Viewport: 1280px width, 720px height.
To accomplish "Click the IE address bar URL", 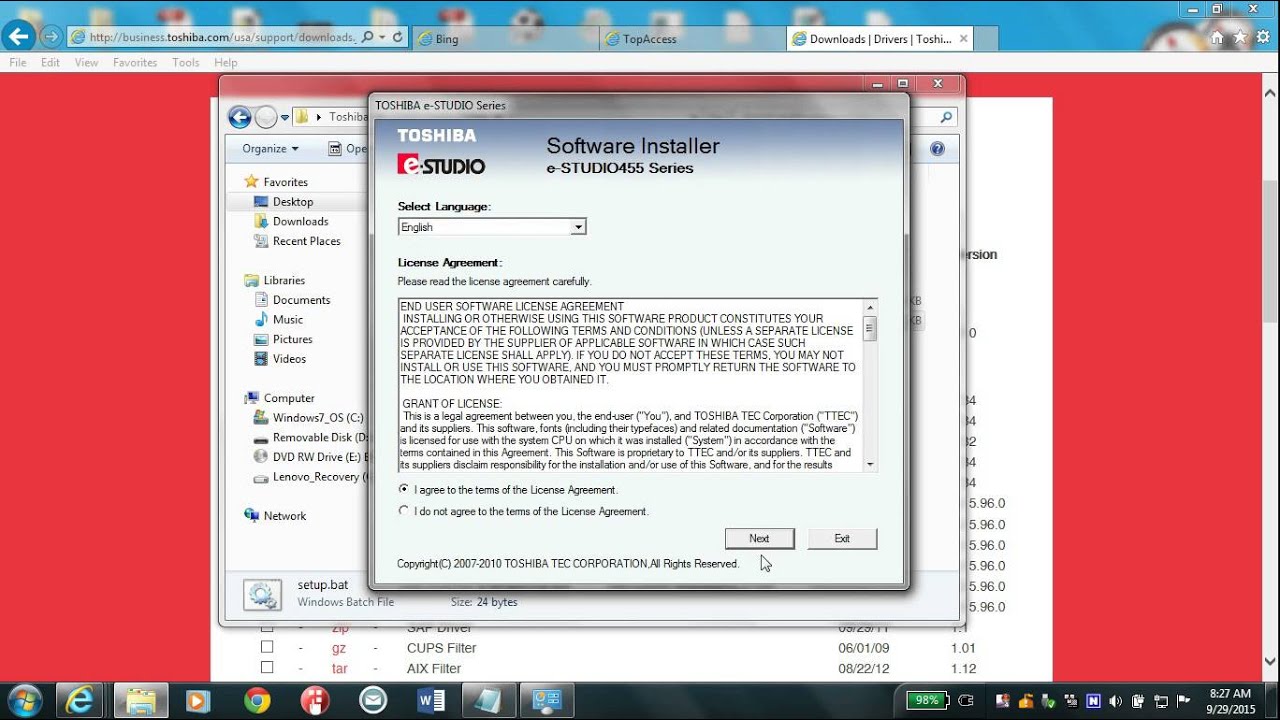I will pos(221,38).
